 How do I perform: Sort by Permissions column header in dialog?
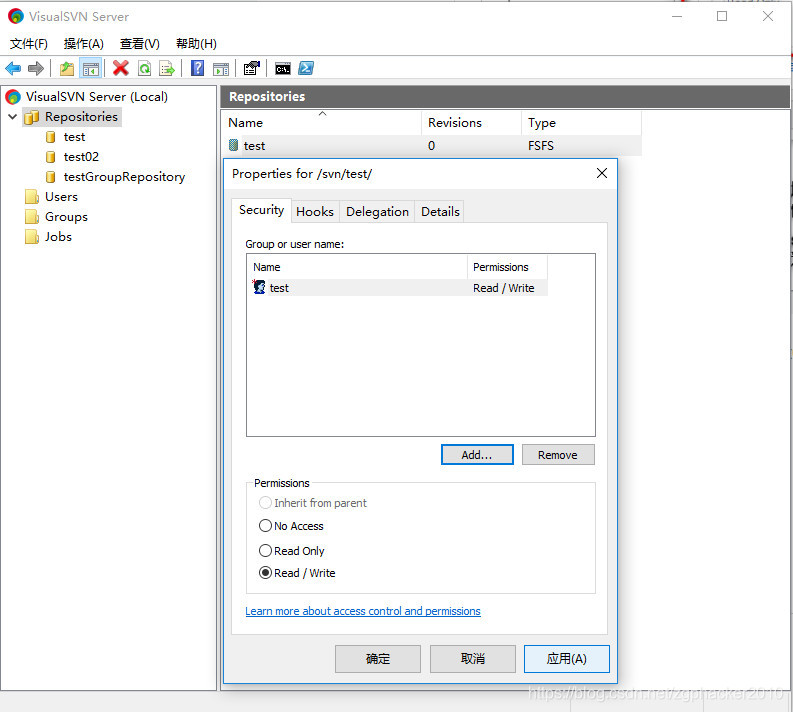(507, 267)
